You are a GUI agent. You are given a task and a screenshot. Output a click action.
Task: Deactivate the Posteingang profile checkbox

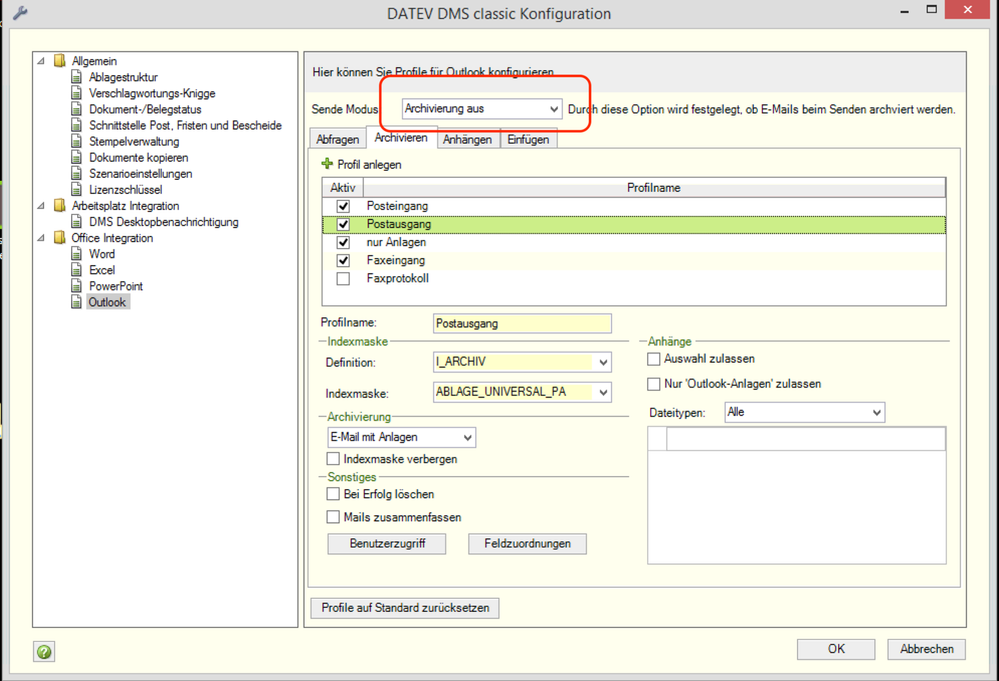pos(343,206)
